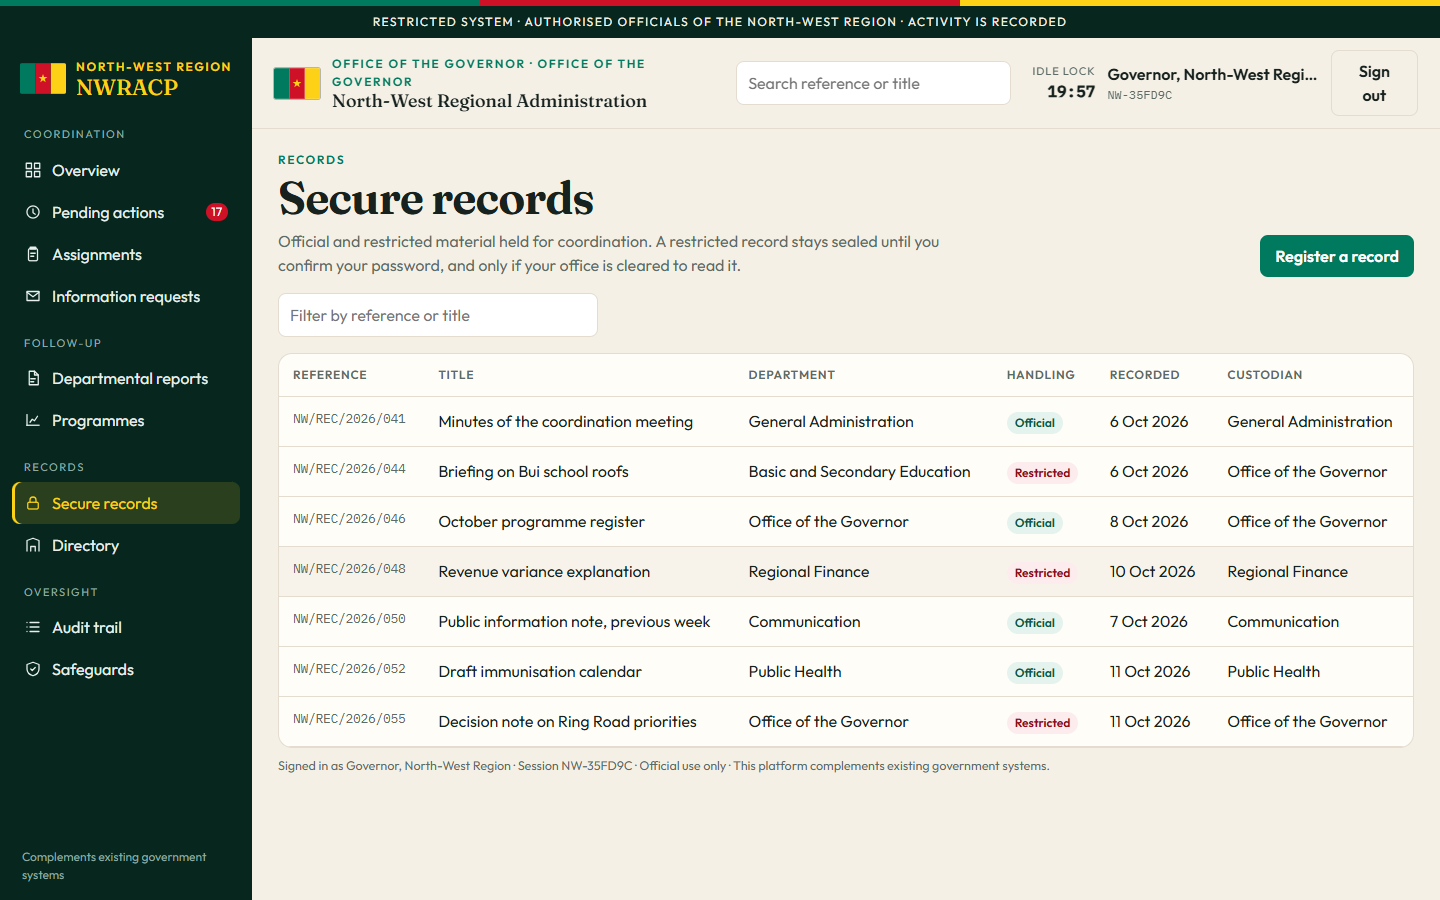The image size is (1440, 900).
Task: Click the HANDLING column header
Action: (x=1041, y=375)
